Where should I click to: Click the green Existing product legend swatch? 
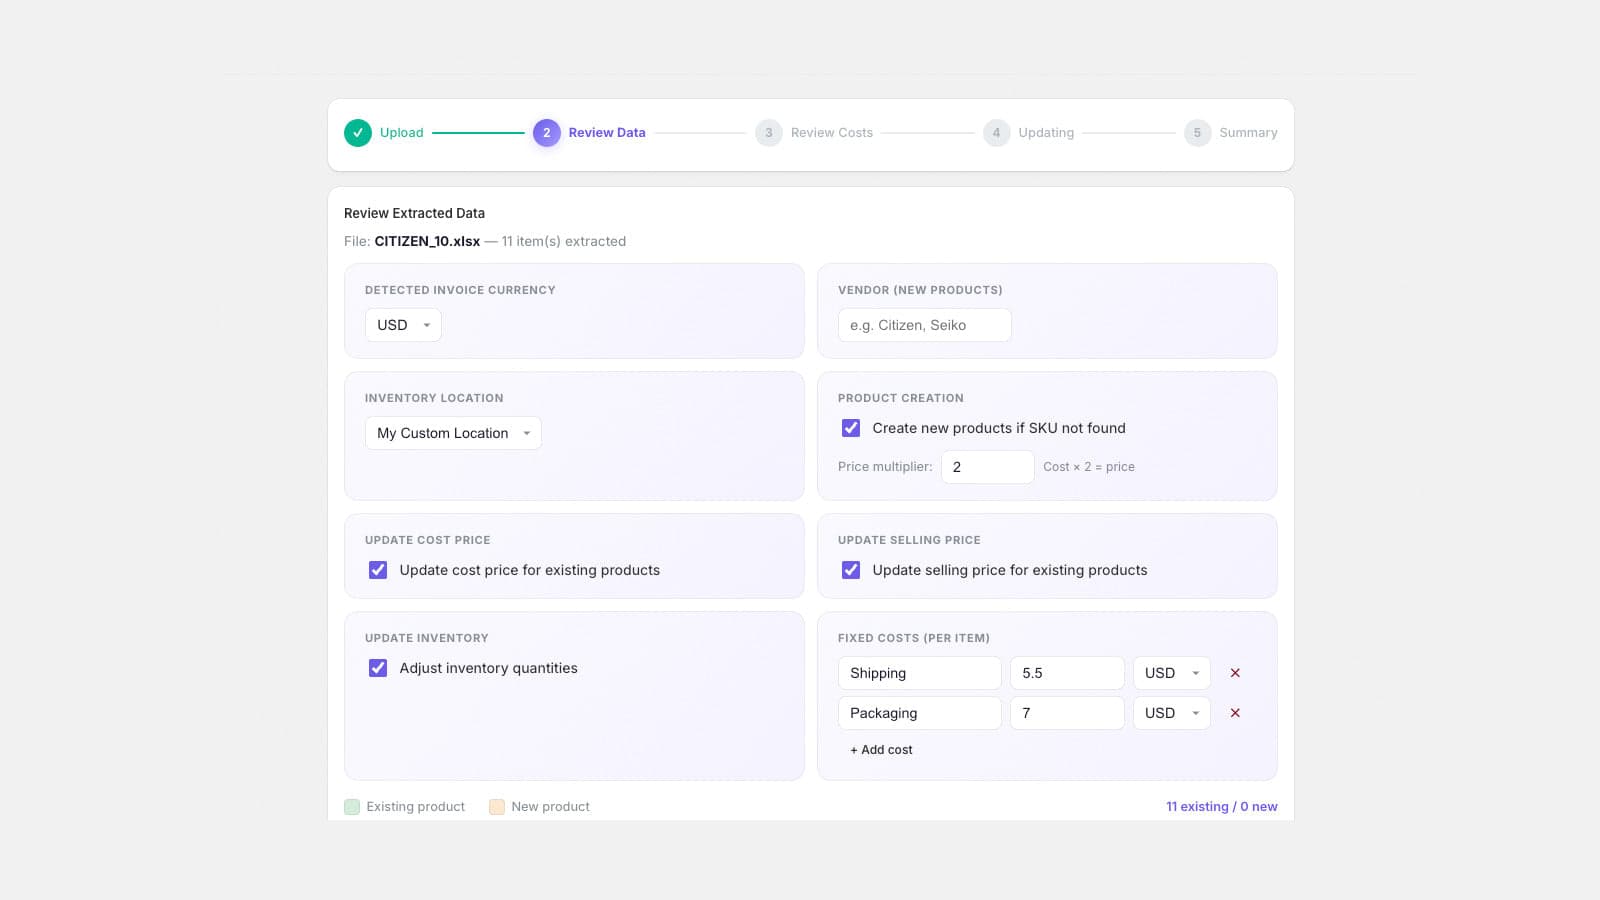[352, 807]
